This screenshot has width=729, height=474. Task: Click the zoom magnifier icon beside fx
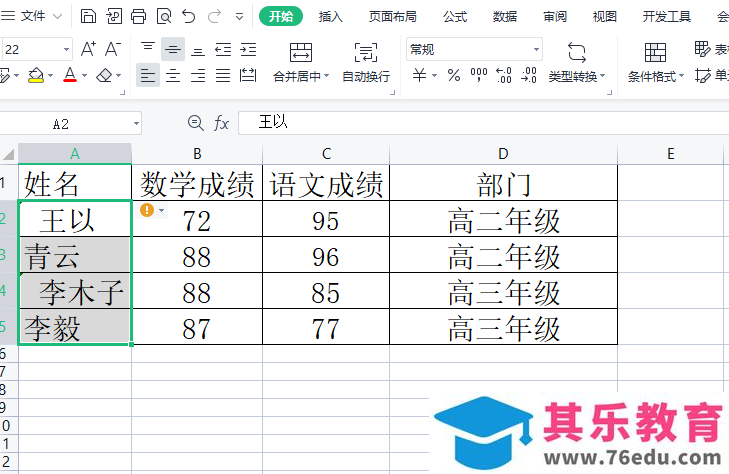(195, 123)
